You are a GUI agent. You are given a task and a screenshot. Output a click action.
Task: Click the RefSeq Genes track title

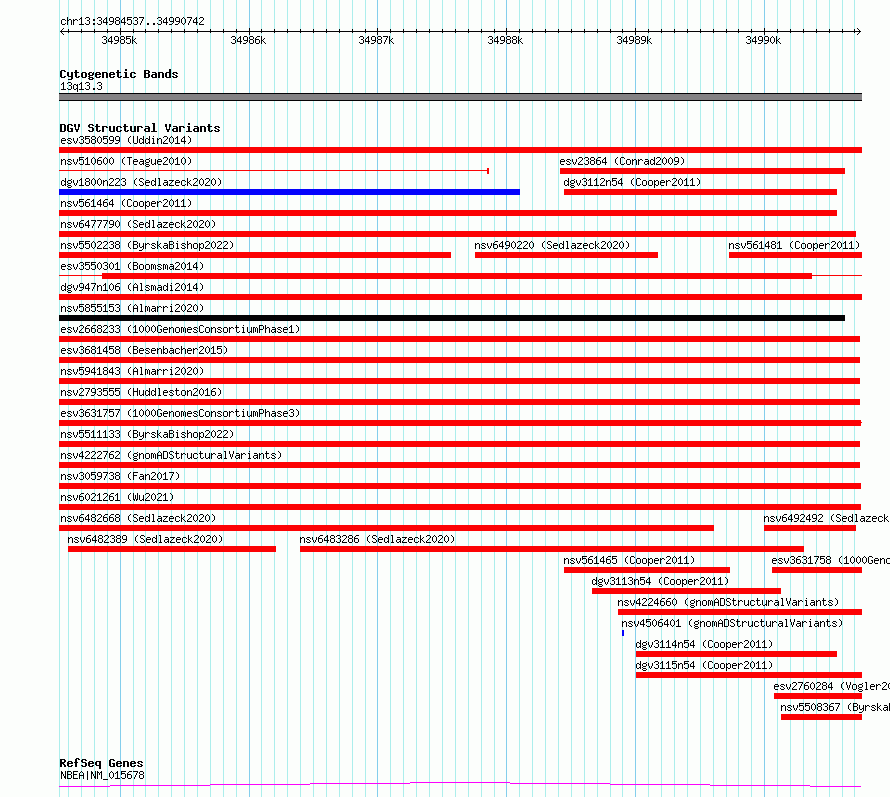pos(101,763)
